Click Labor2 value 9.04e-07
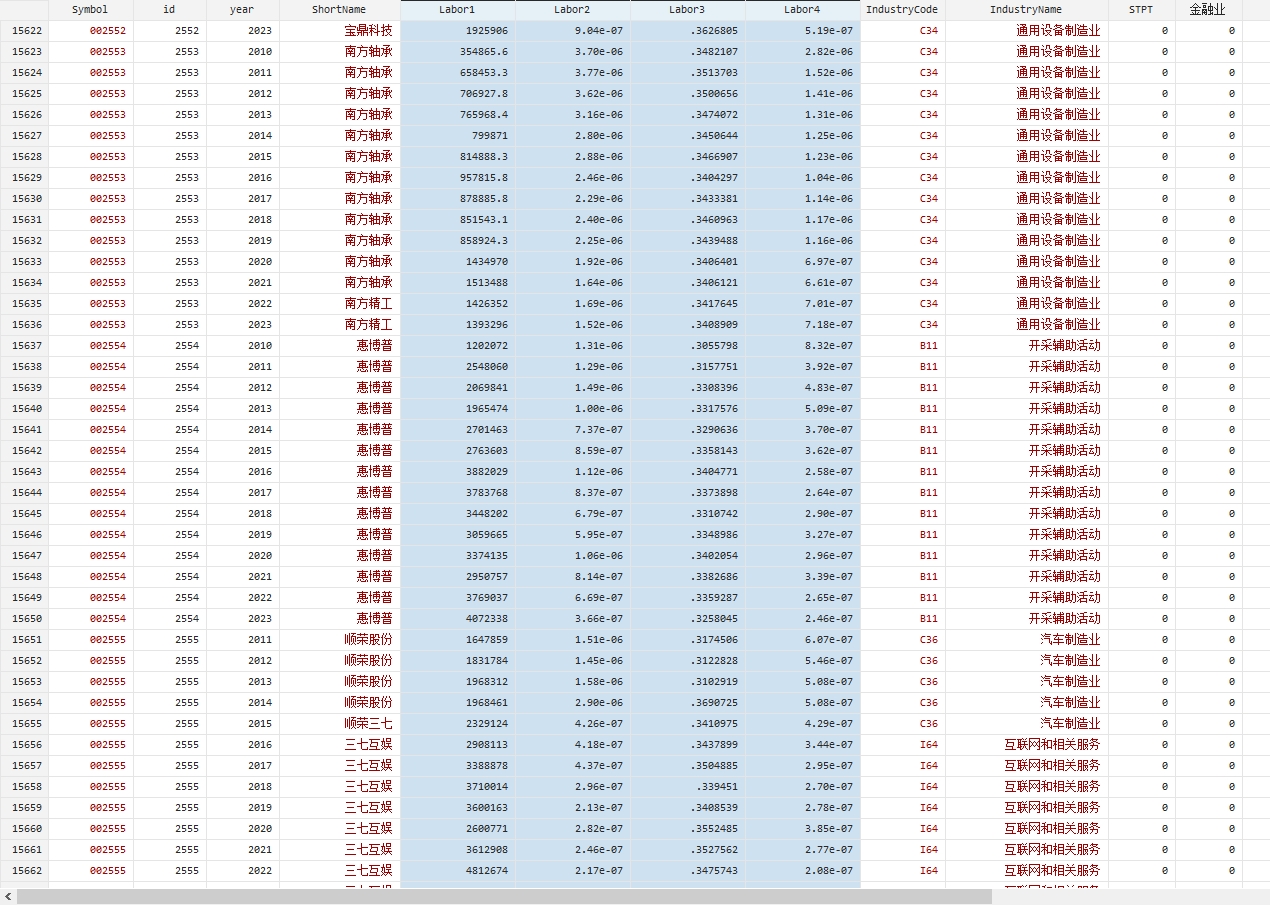 (x=599, y=31)
